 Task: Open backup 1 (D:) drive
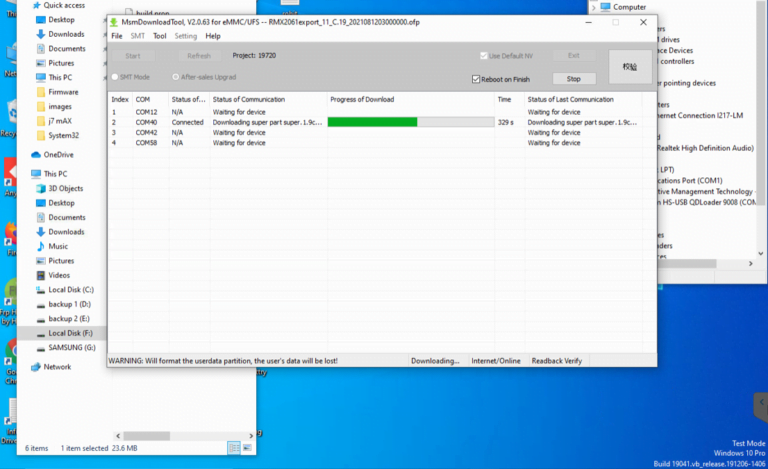70,304
